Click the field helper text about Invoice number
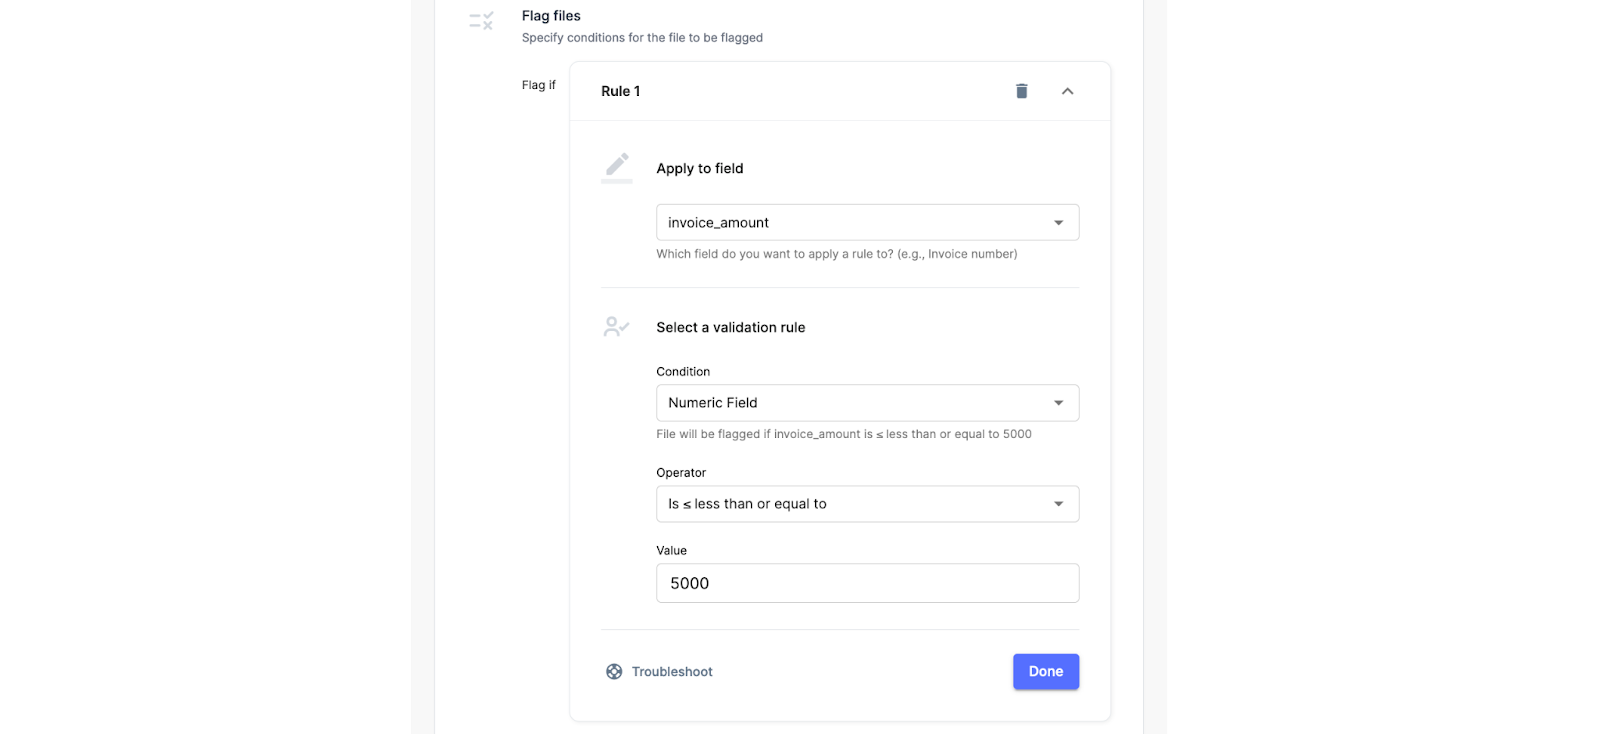 836,254
